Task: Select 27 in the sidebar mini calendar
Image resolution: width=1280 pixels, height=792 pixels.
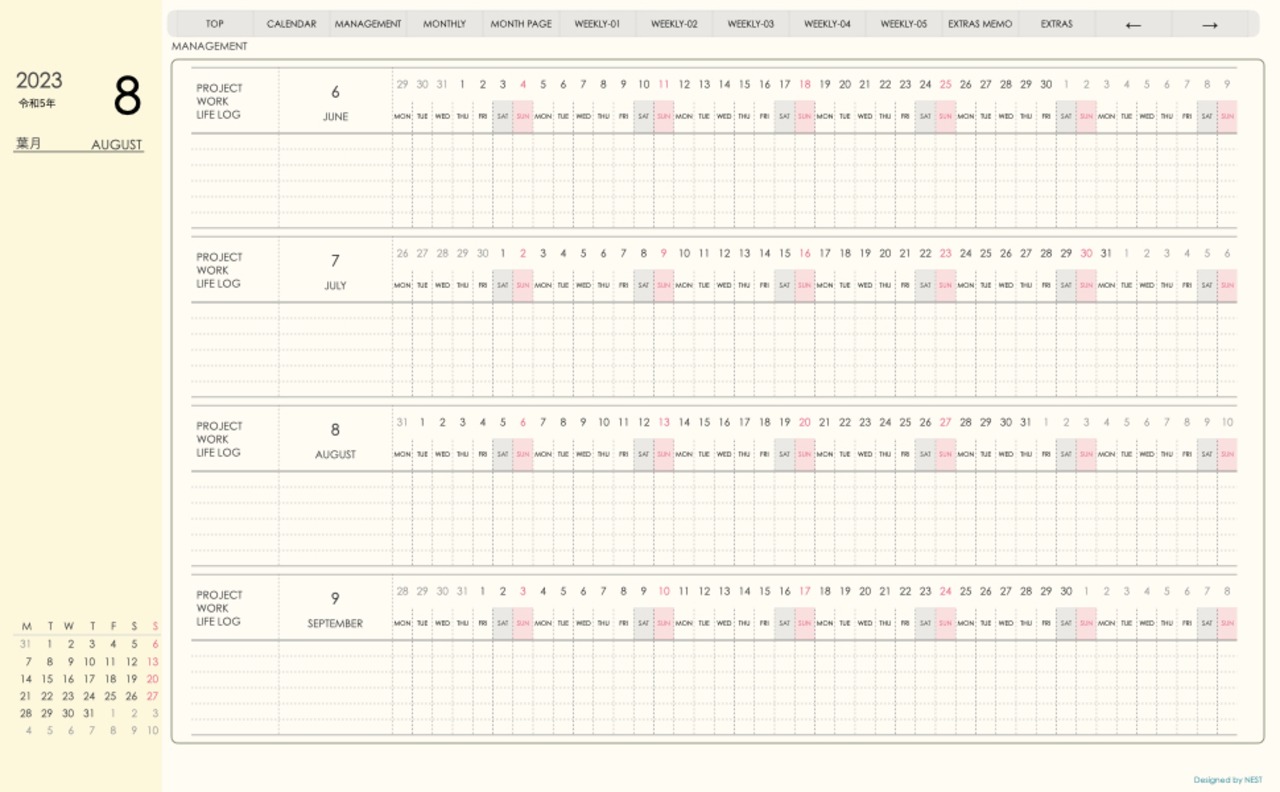Action: point(152,696)
